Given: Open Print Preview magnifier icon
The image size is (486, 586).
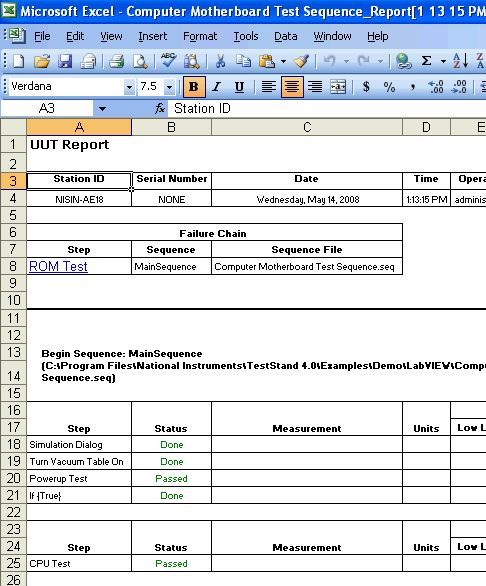Looking at the screenshot, I should [x=140, y=61].
